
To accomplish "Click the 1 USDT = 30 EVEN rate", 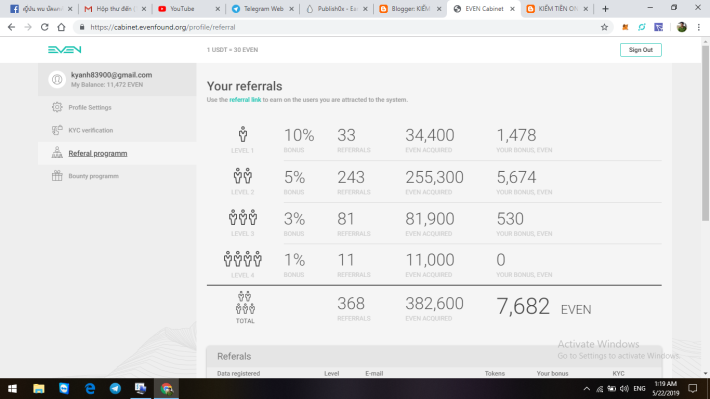I will click(232, 50).
